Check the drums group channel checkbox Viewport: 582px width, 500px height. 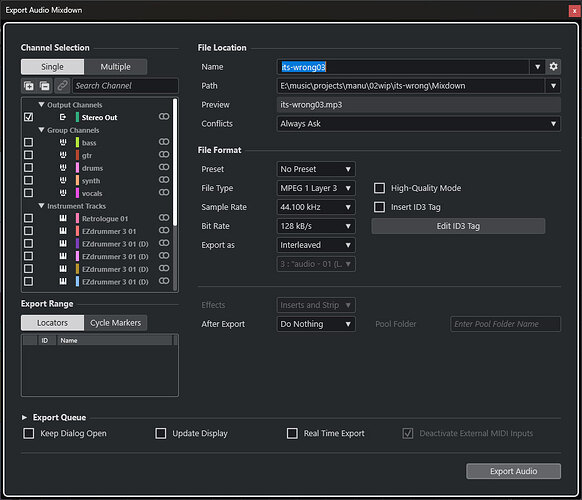28,167
